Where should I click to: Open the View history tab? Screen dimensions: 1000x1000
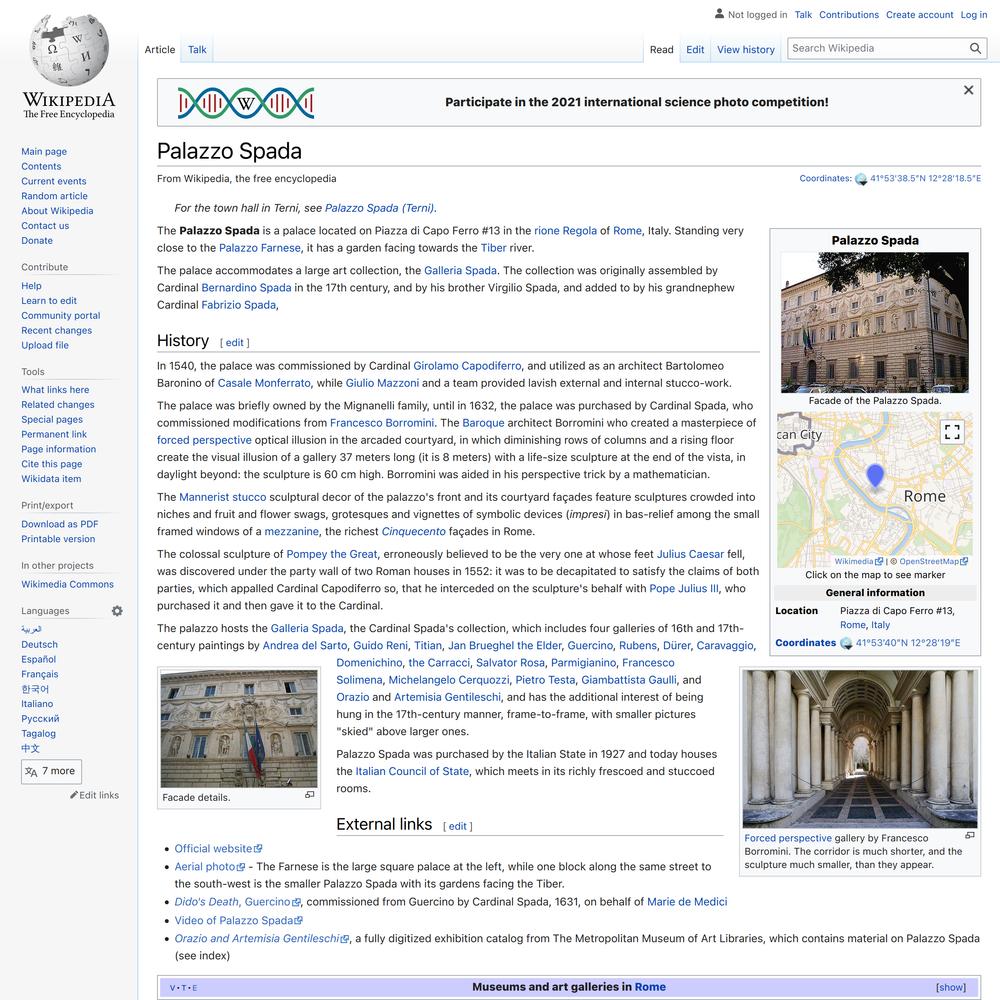pos(746,50)
